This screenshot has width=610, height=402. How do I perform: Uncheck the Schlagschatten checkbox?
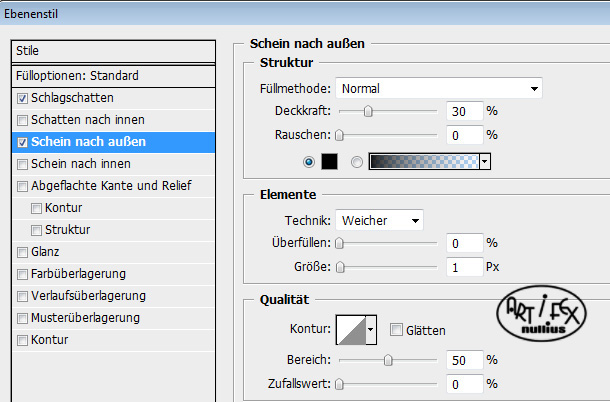tap(22, 98)
